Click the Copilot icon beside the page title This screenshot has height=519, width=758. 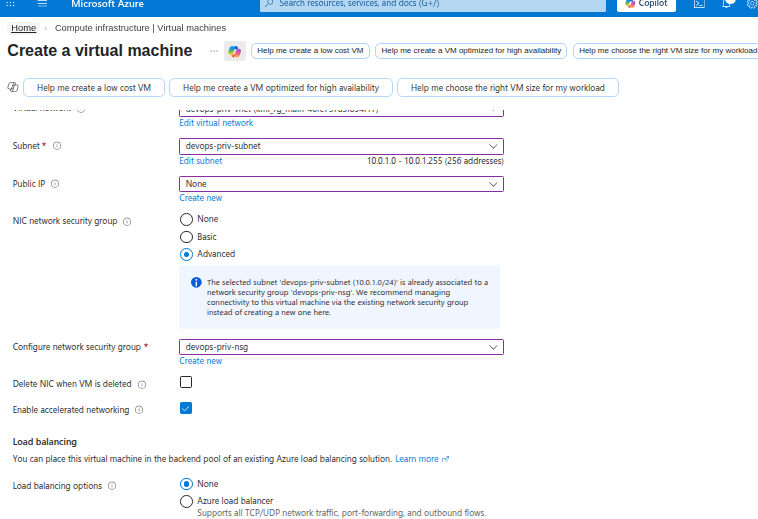tap(235, 51)
